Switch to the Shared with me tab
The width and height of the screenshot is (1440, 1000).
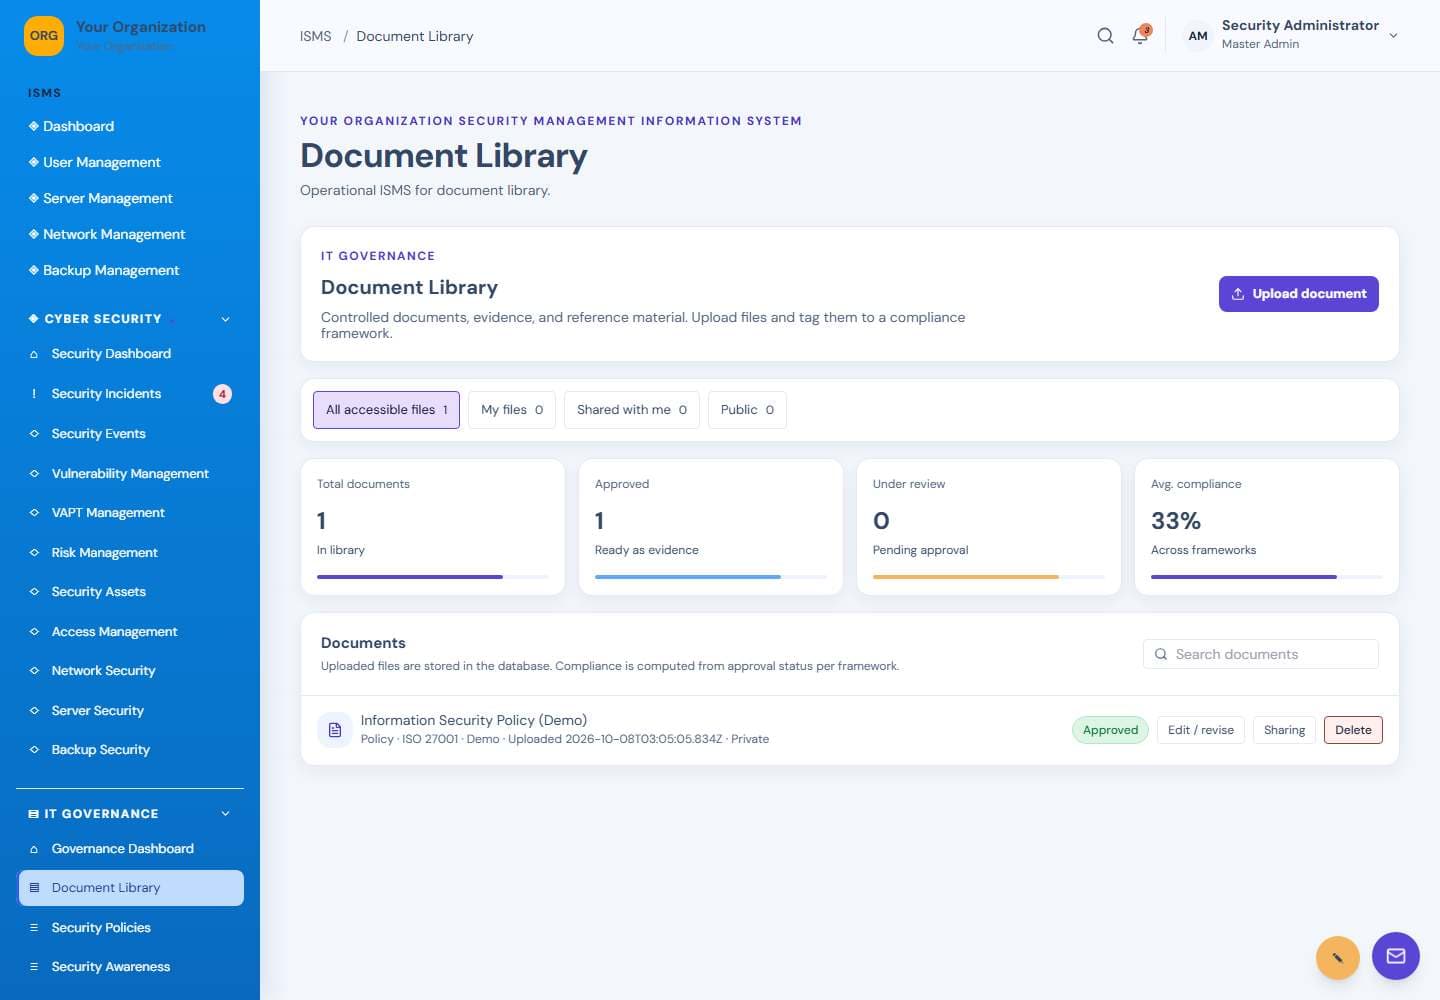click(x=632, y=410)
